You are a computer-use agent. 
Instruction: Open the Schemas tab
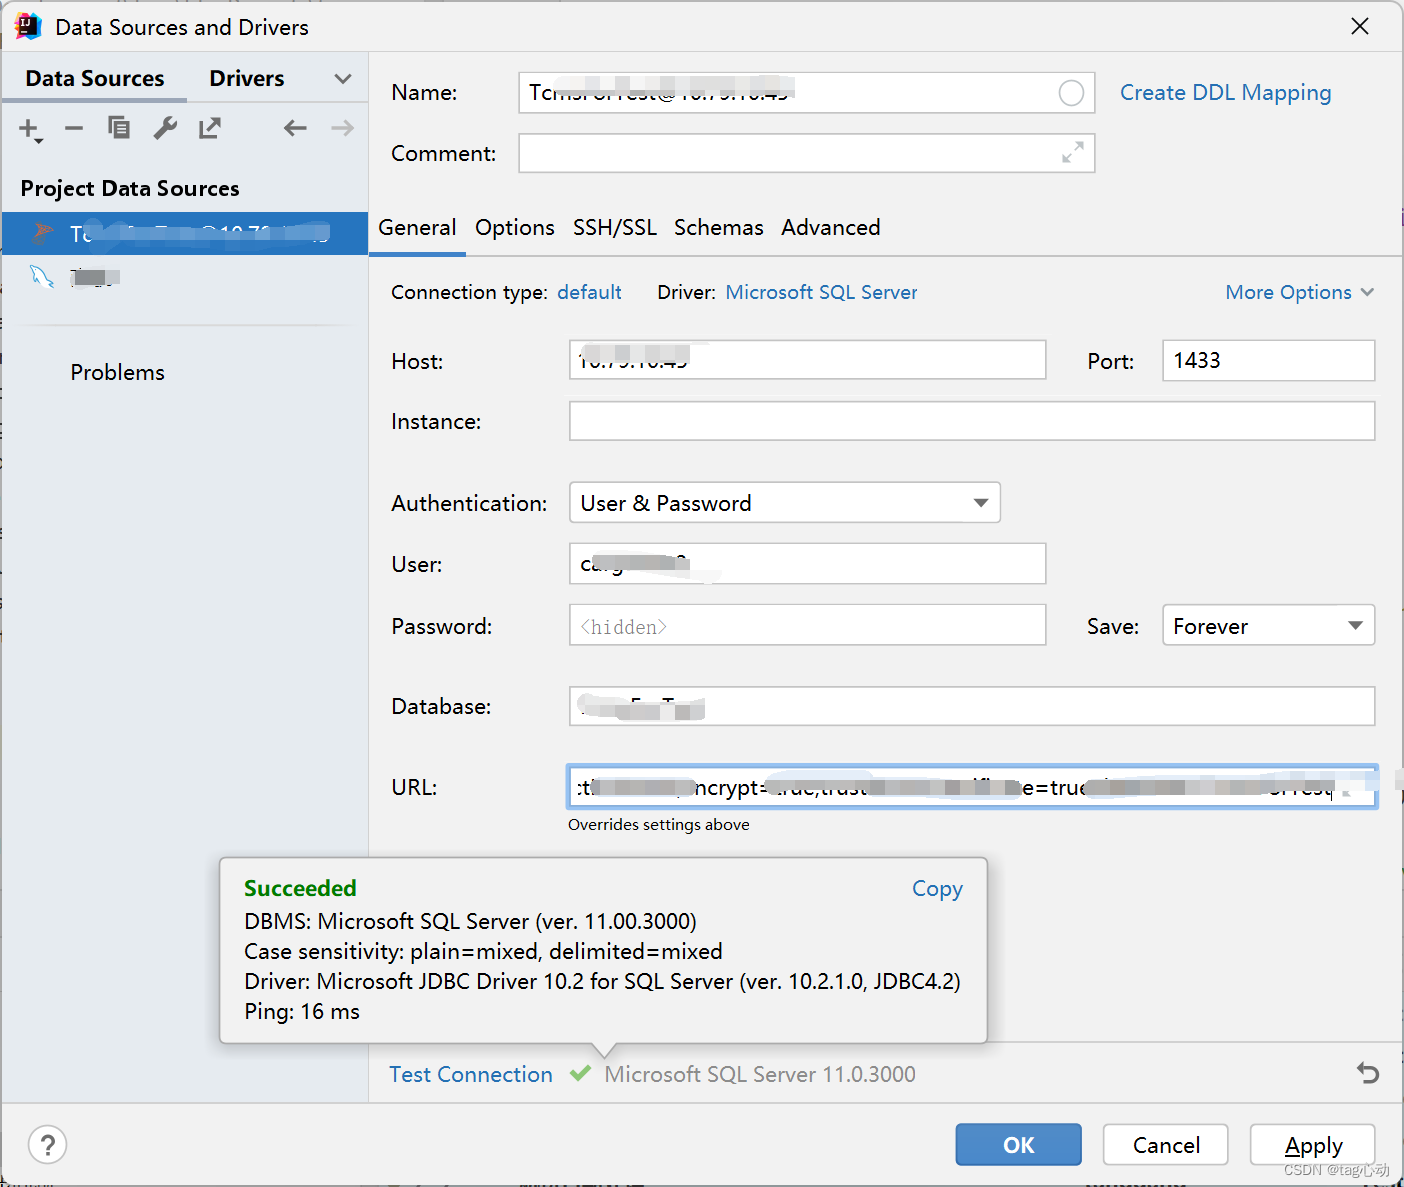click(719, 228)
